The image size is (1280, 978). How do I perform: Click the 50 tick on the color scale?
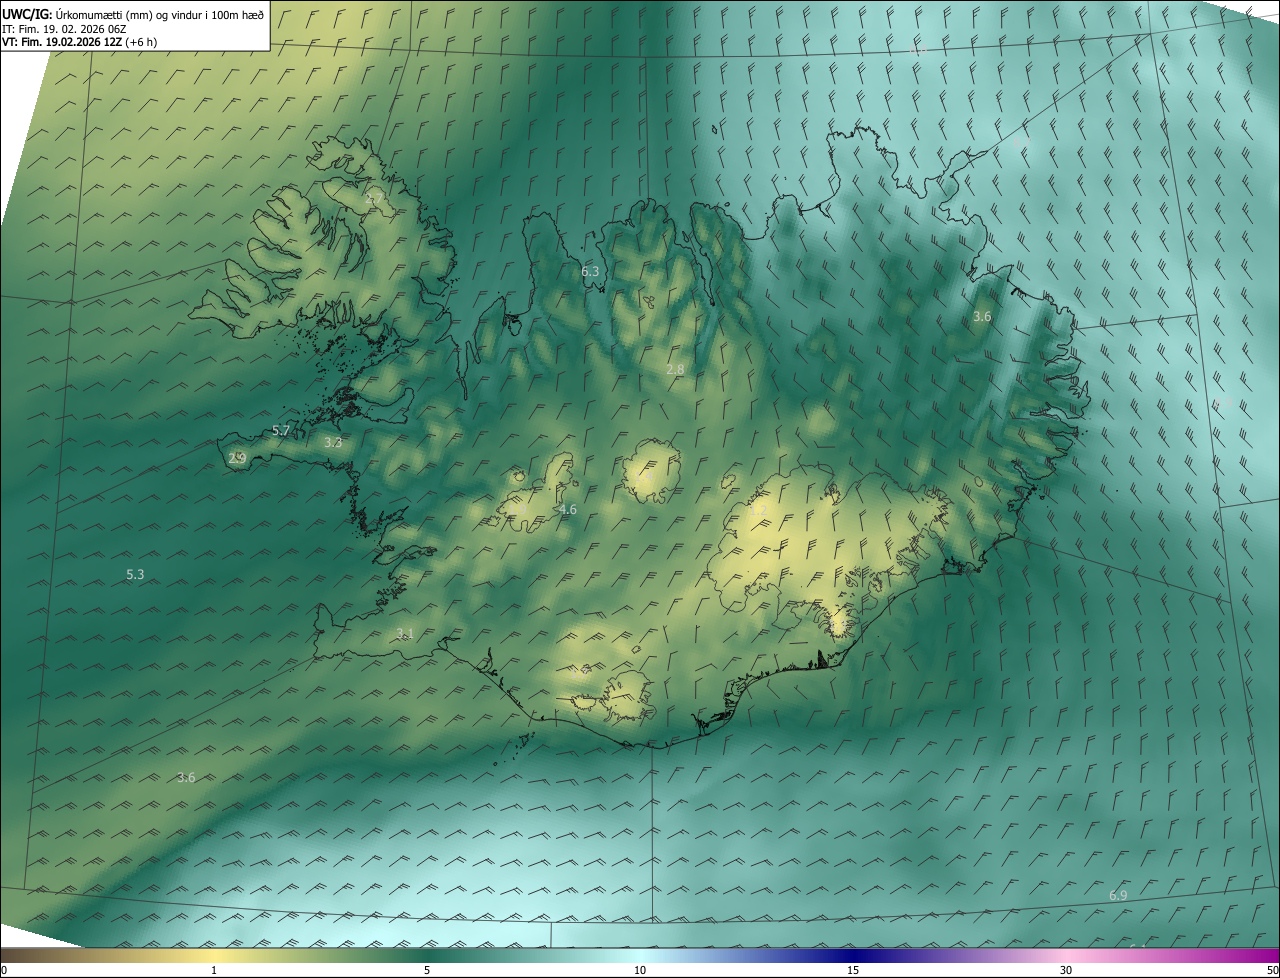click(x=1272, y=970)
